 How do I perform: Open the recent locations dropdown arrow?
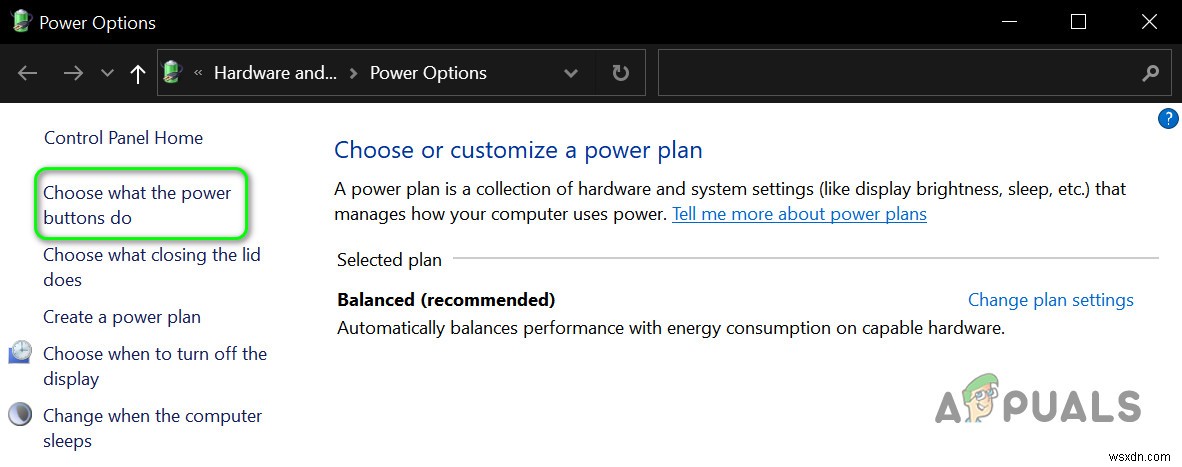click(107, 73)
